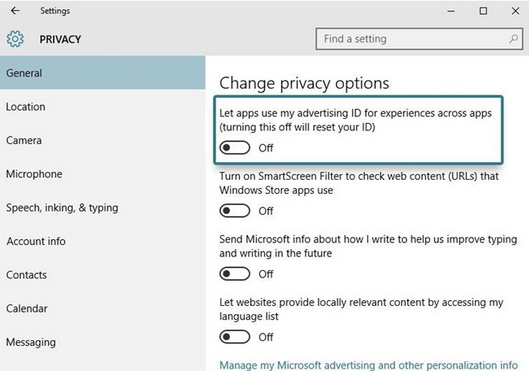Image resolution: width=529 pixels, height=371 pixels.
Task: Click the search magnifier icon
Action: click(513, 39)
